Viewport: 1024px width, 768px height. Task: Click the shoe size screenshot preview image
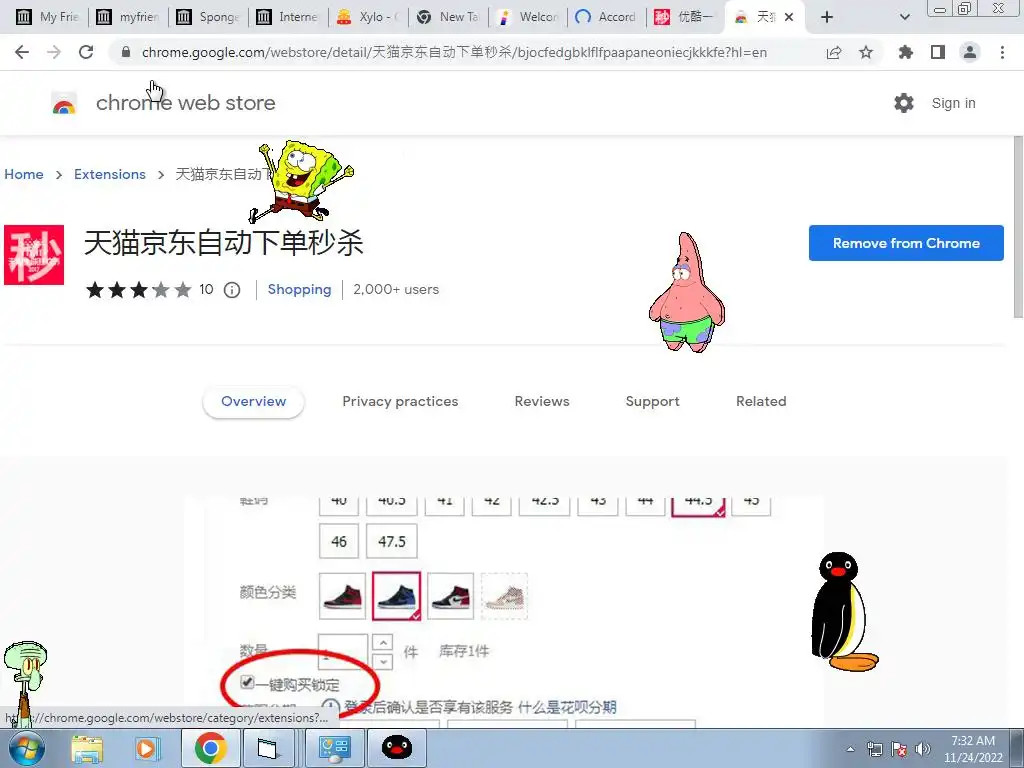point(504,611)
